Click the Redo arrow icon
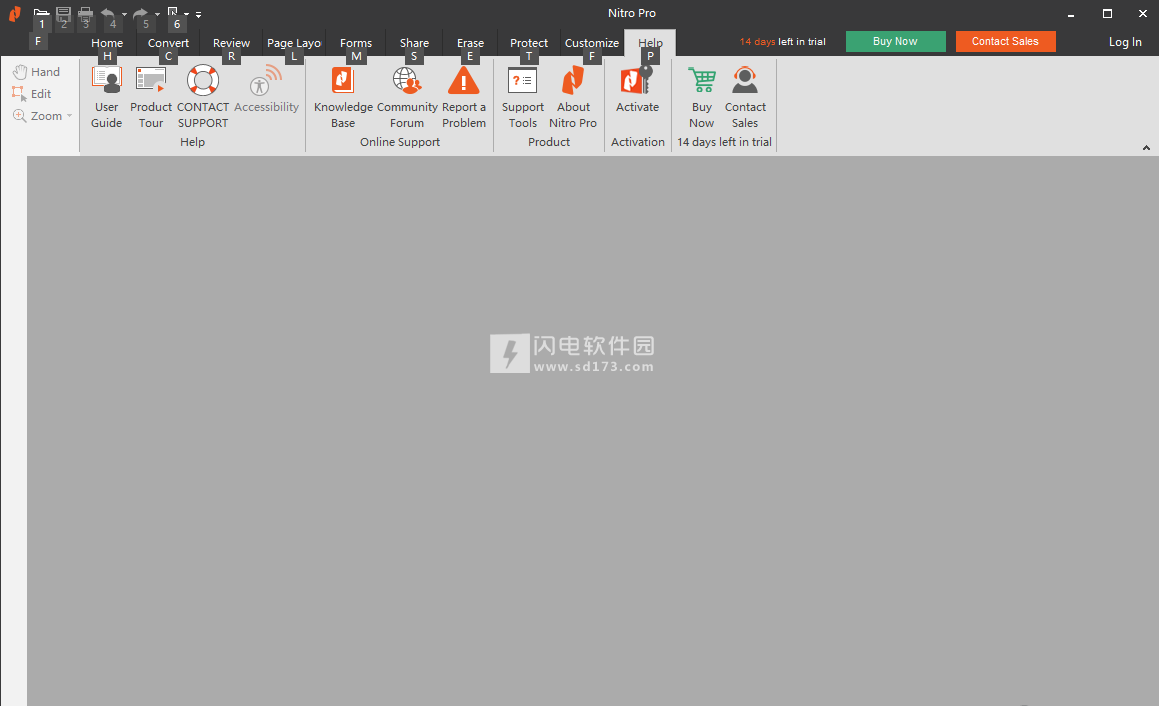The width and height of the screenshot is (1159, 706). tap(140, 13)
